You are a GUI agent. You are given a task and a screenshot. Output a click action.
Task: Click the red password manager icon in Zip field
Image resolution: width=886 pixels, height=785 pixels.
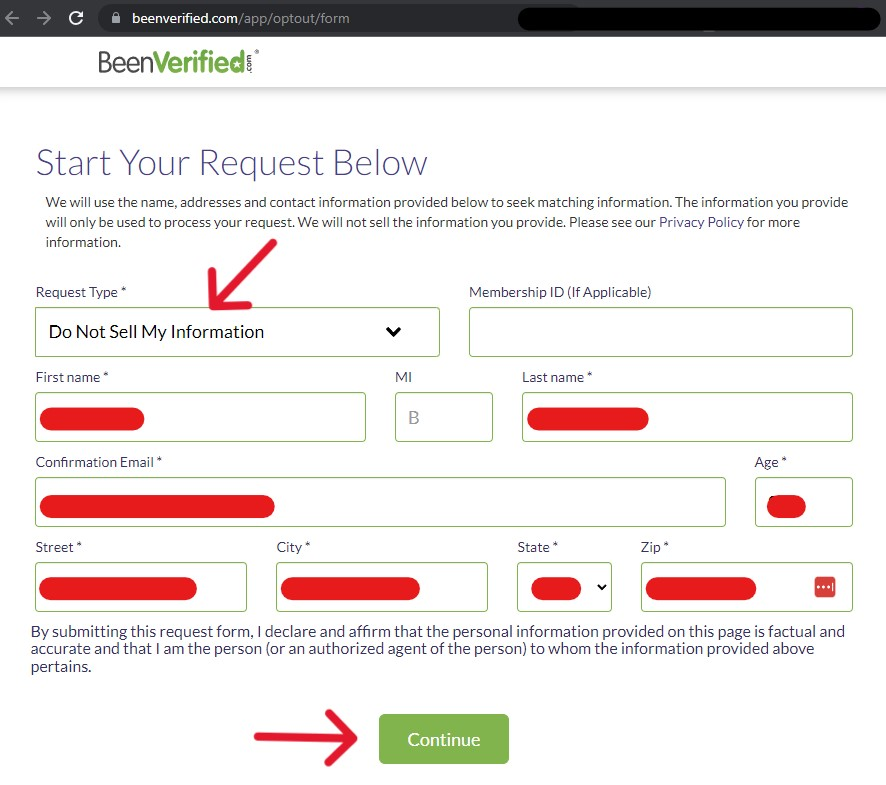[824, 587]
